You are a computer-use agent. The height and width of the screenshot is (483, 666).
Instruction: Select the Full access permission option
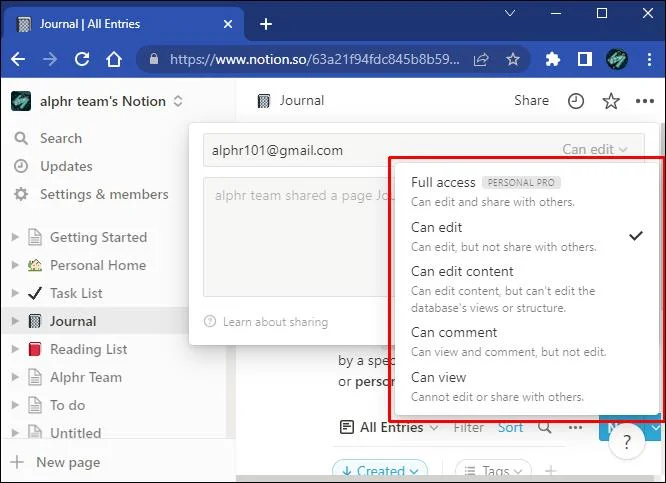point(527,191)
